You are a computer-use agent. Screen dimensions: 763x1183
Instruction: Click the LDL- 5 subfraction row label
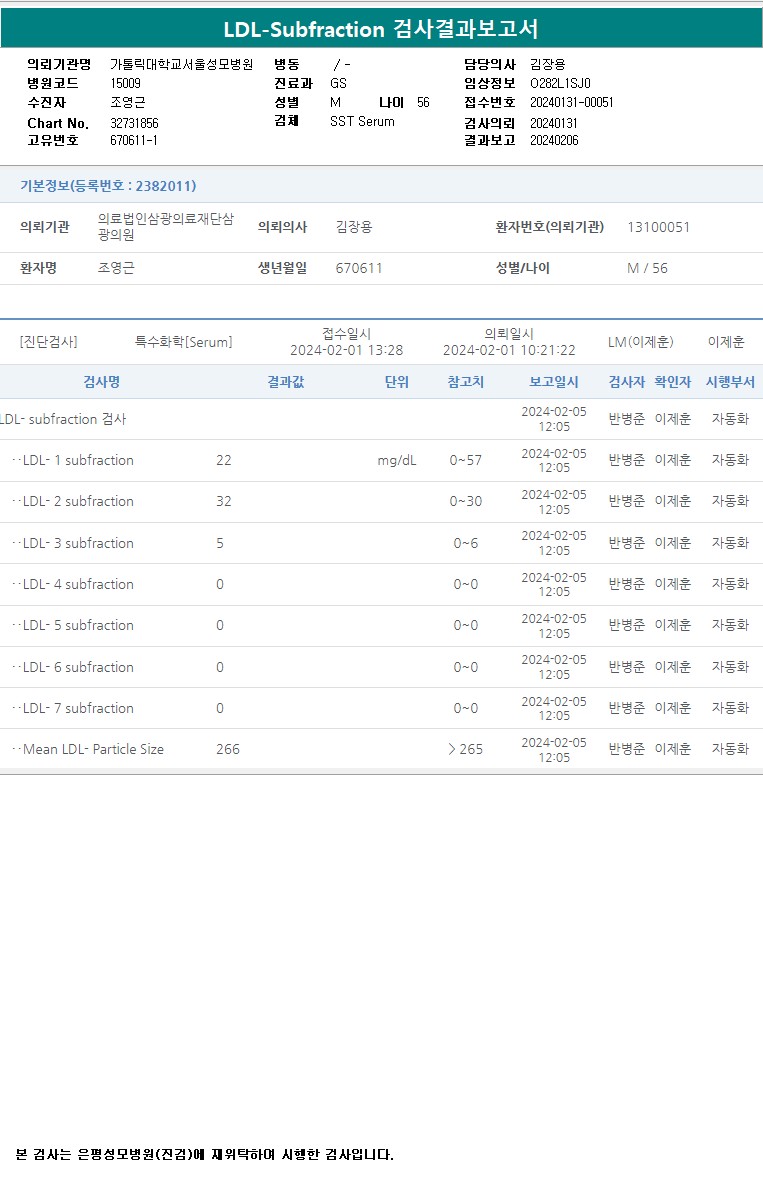[77, 625]
